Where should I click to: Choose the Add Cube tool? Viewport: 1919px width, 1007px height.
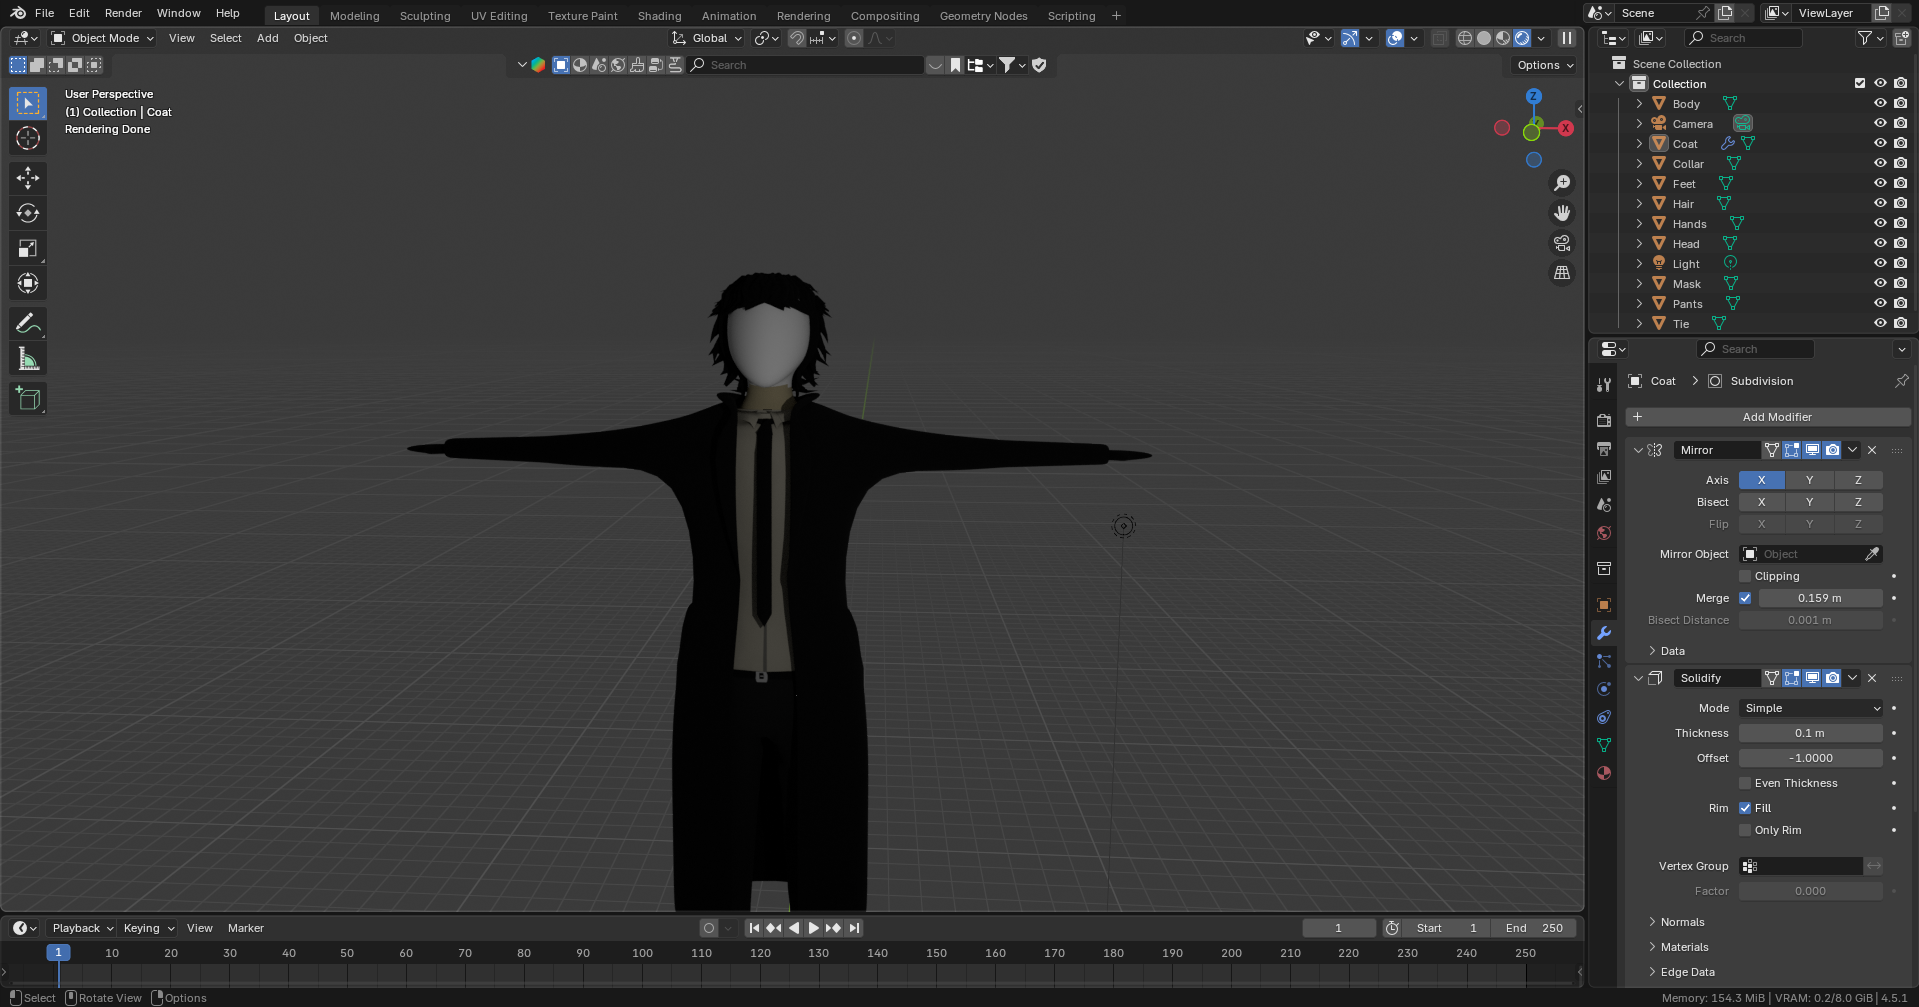[x=28, y=398]
